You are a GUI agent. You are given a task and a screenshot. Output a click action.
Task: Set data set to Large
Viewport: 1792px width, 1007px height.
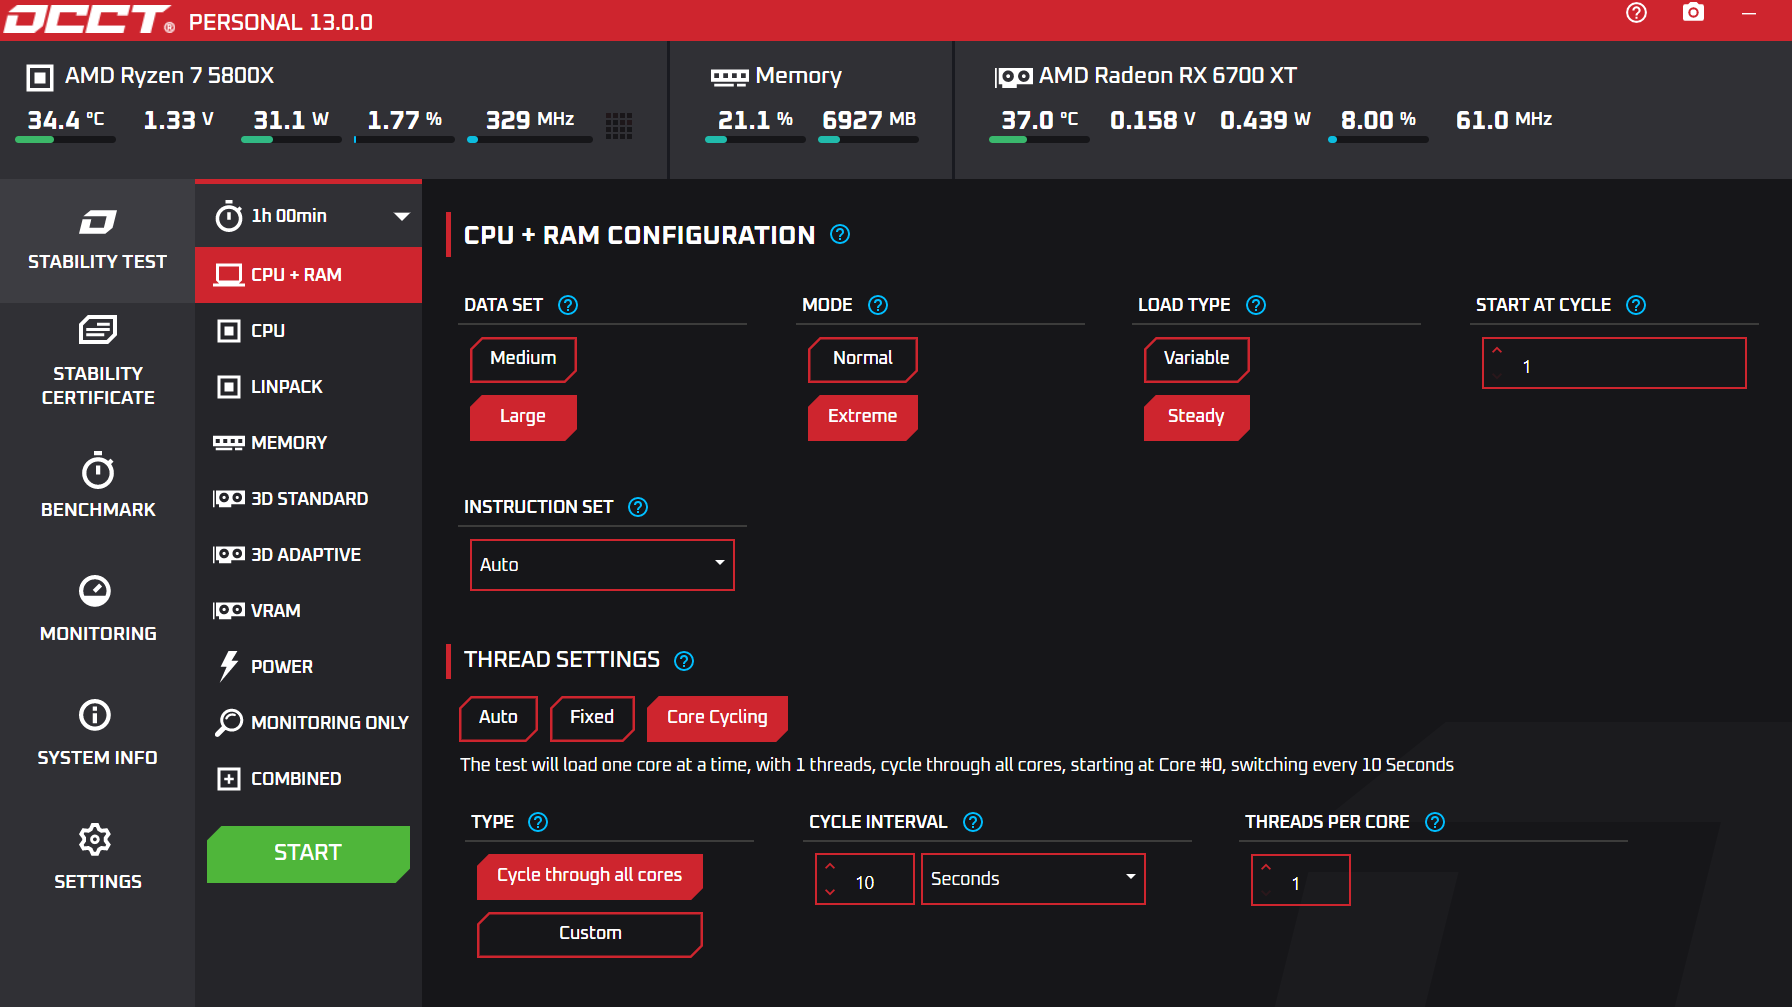tap(523, 417)
